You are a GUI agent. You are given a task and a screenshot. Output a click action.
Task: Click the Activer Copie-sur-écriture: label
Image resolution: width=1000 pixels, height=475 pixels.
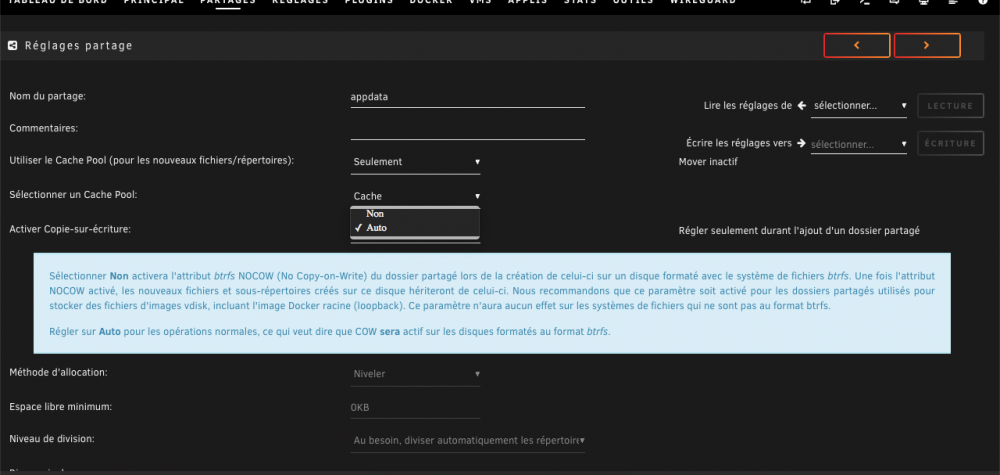click(70, 229)
